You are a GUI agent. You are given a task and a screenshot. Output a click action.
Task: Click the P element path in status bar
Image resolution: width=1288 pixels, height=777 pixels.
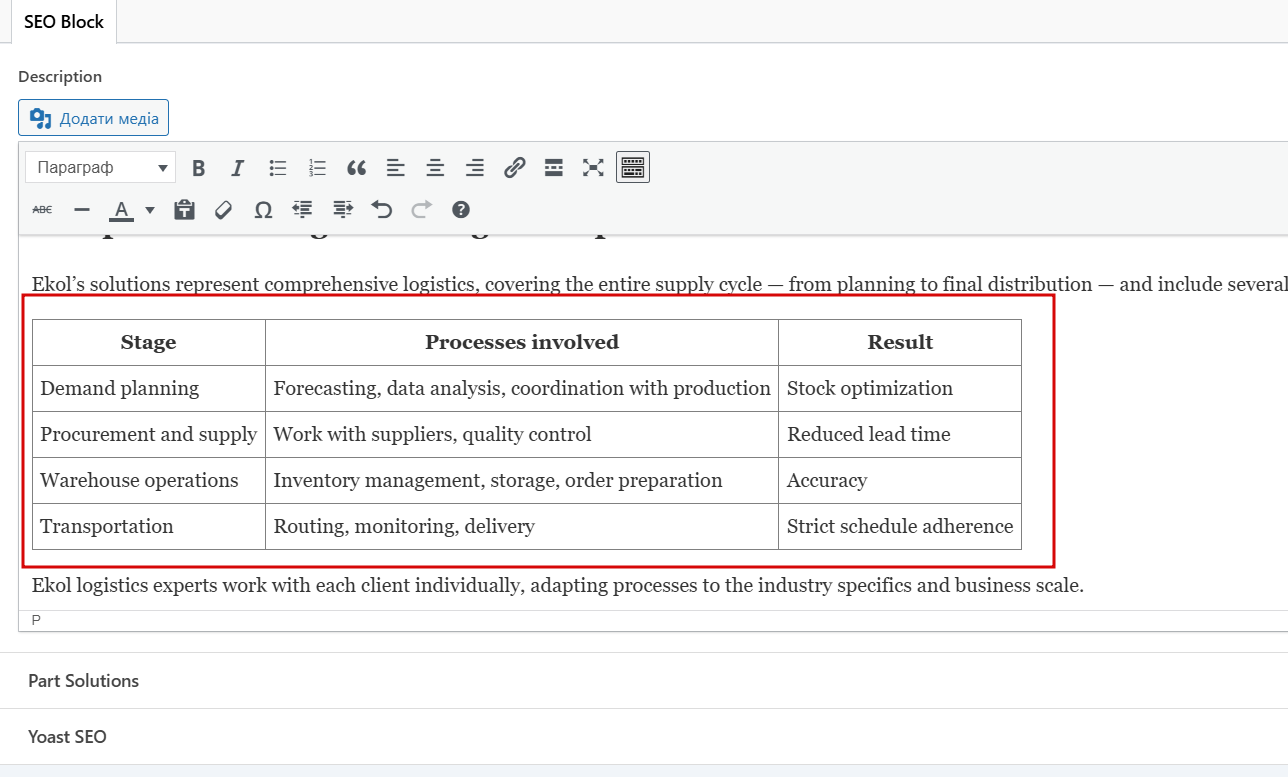tap(36, 621)
